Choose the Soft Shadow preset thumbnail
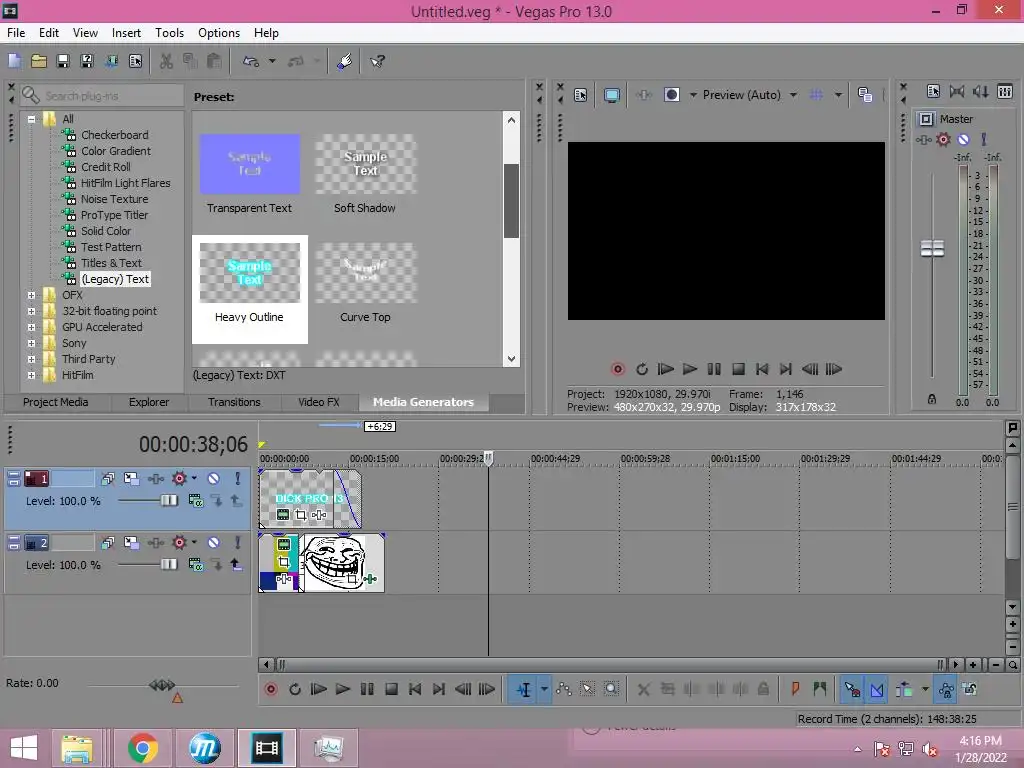1024x768 pixels. [x=366, y=164]
